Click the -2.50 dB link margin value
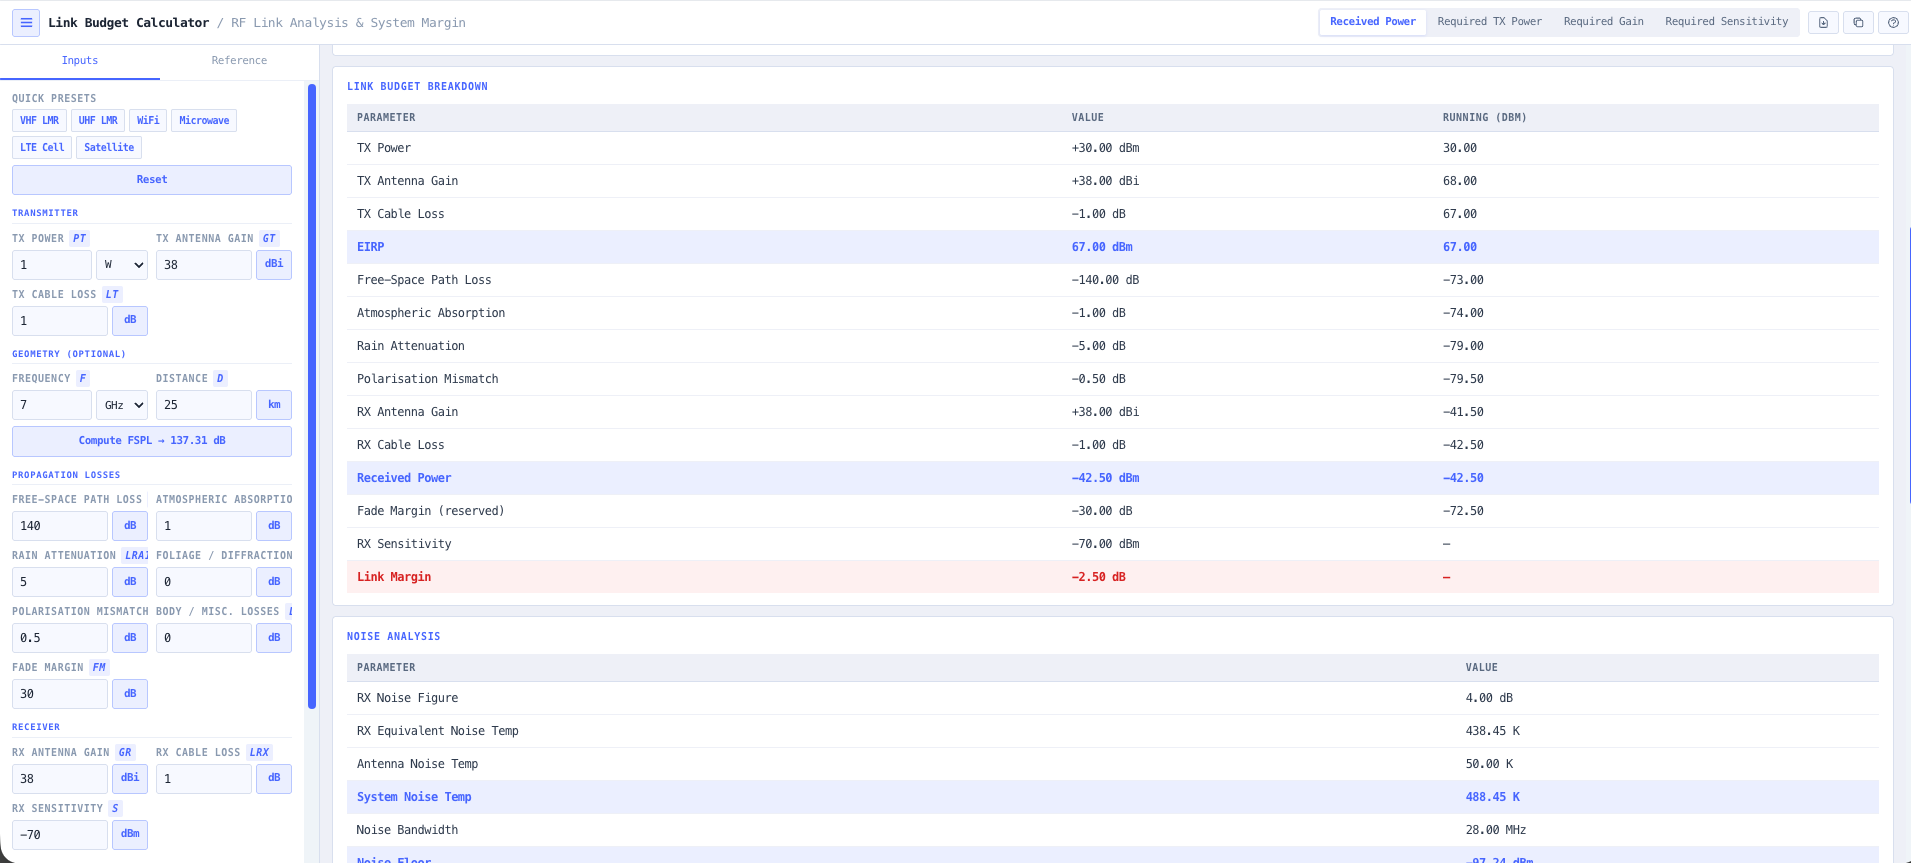The image size is (1911, 863). pos(1098,577)
